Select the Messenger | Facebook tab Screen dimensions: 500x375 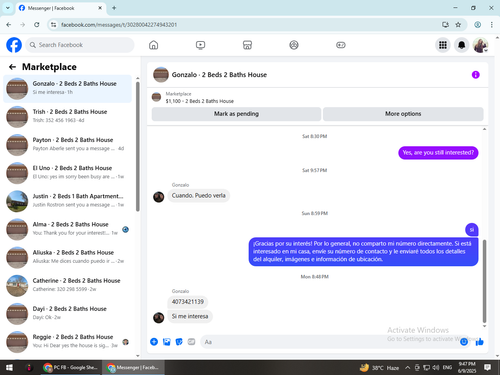60,8
